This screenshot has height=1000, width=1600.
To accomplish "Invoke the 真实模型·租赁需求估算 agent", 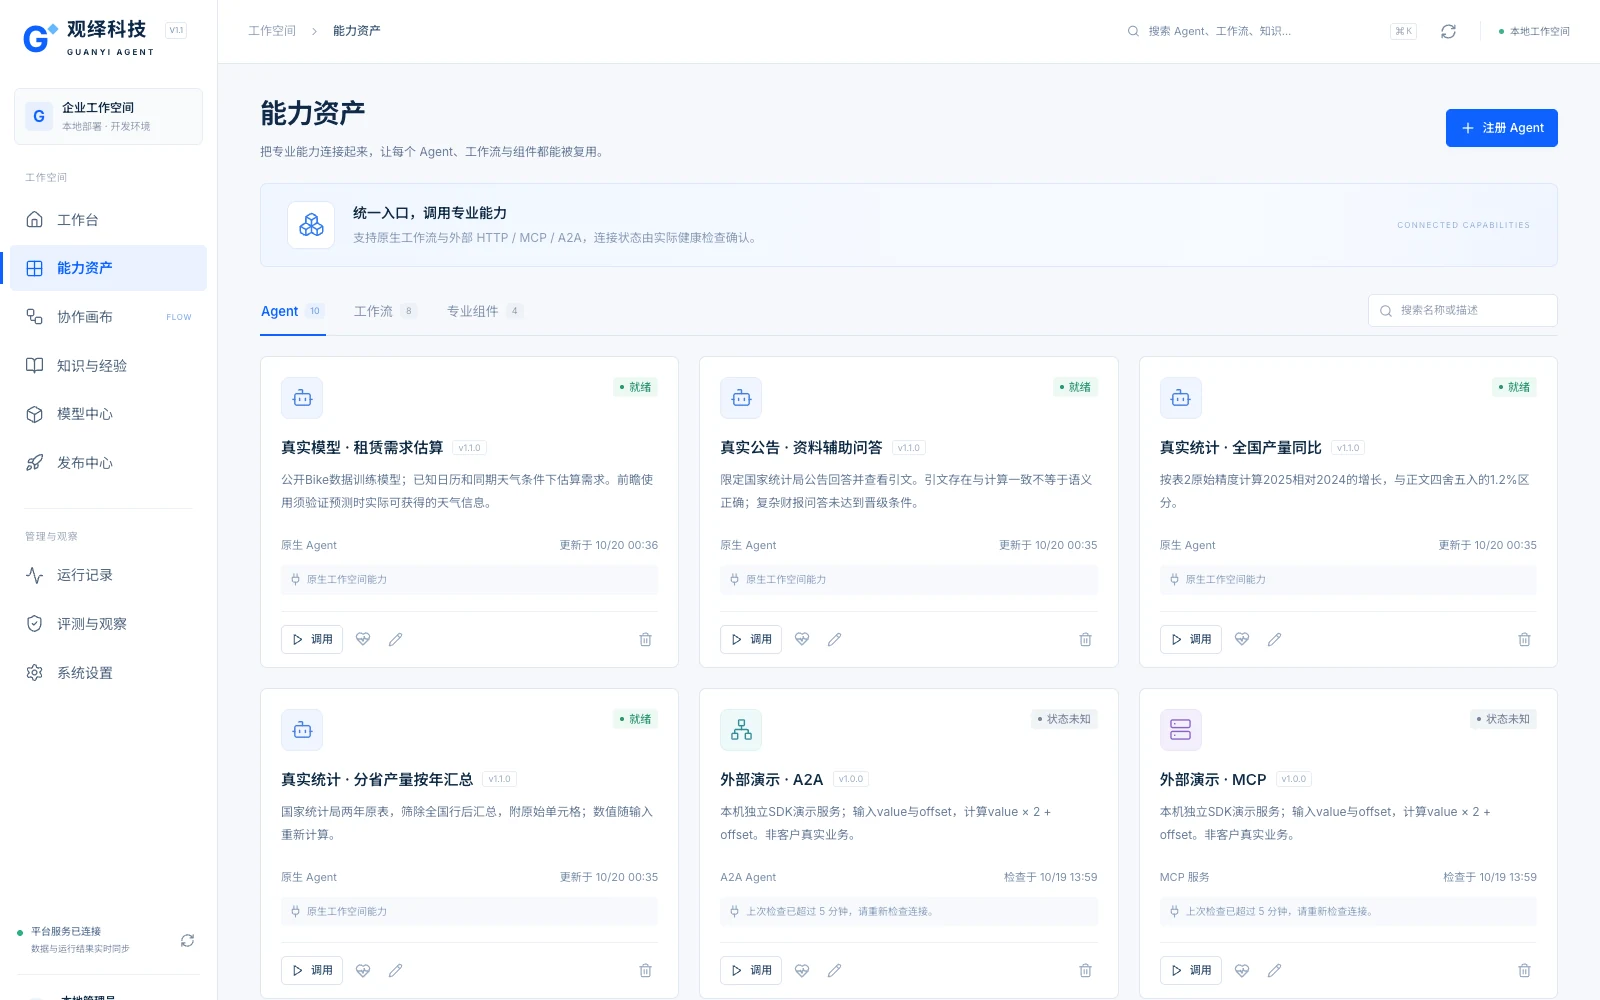I will coord(312,639).
